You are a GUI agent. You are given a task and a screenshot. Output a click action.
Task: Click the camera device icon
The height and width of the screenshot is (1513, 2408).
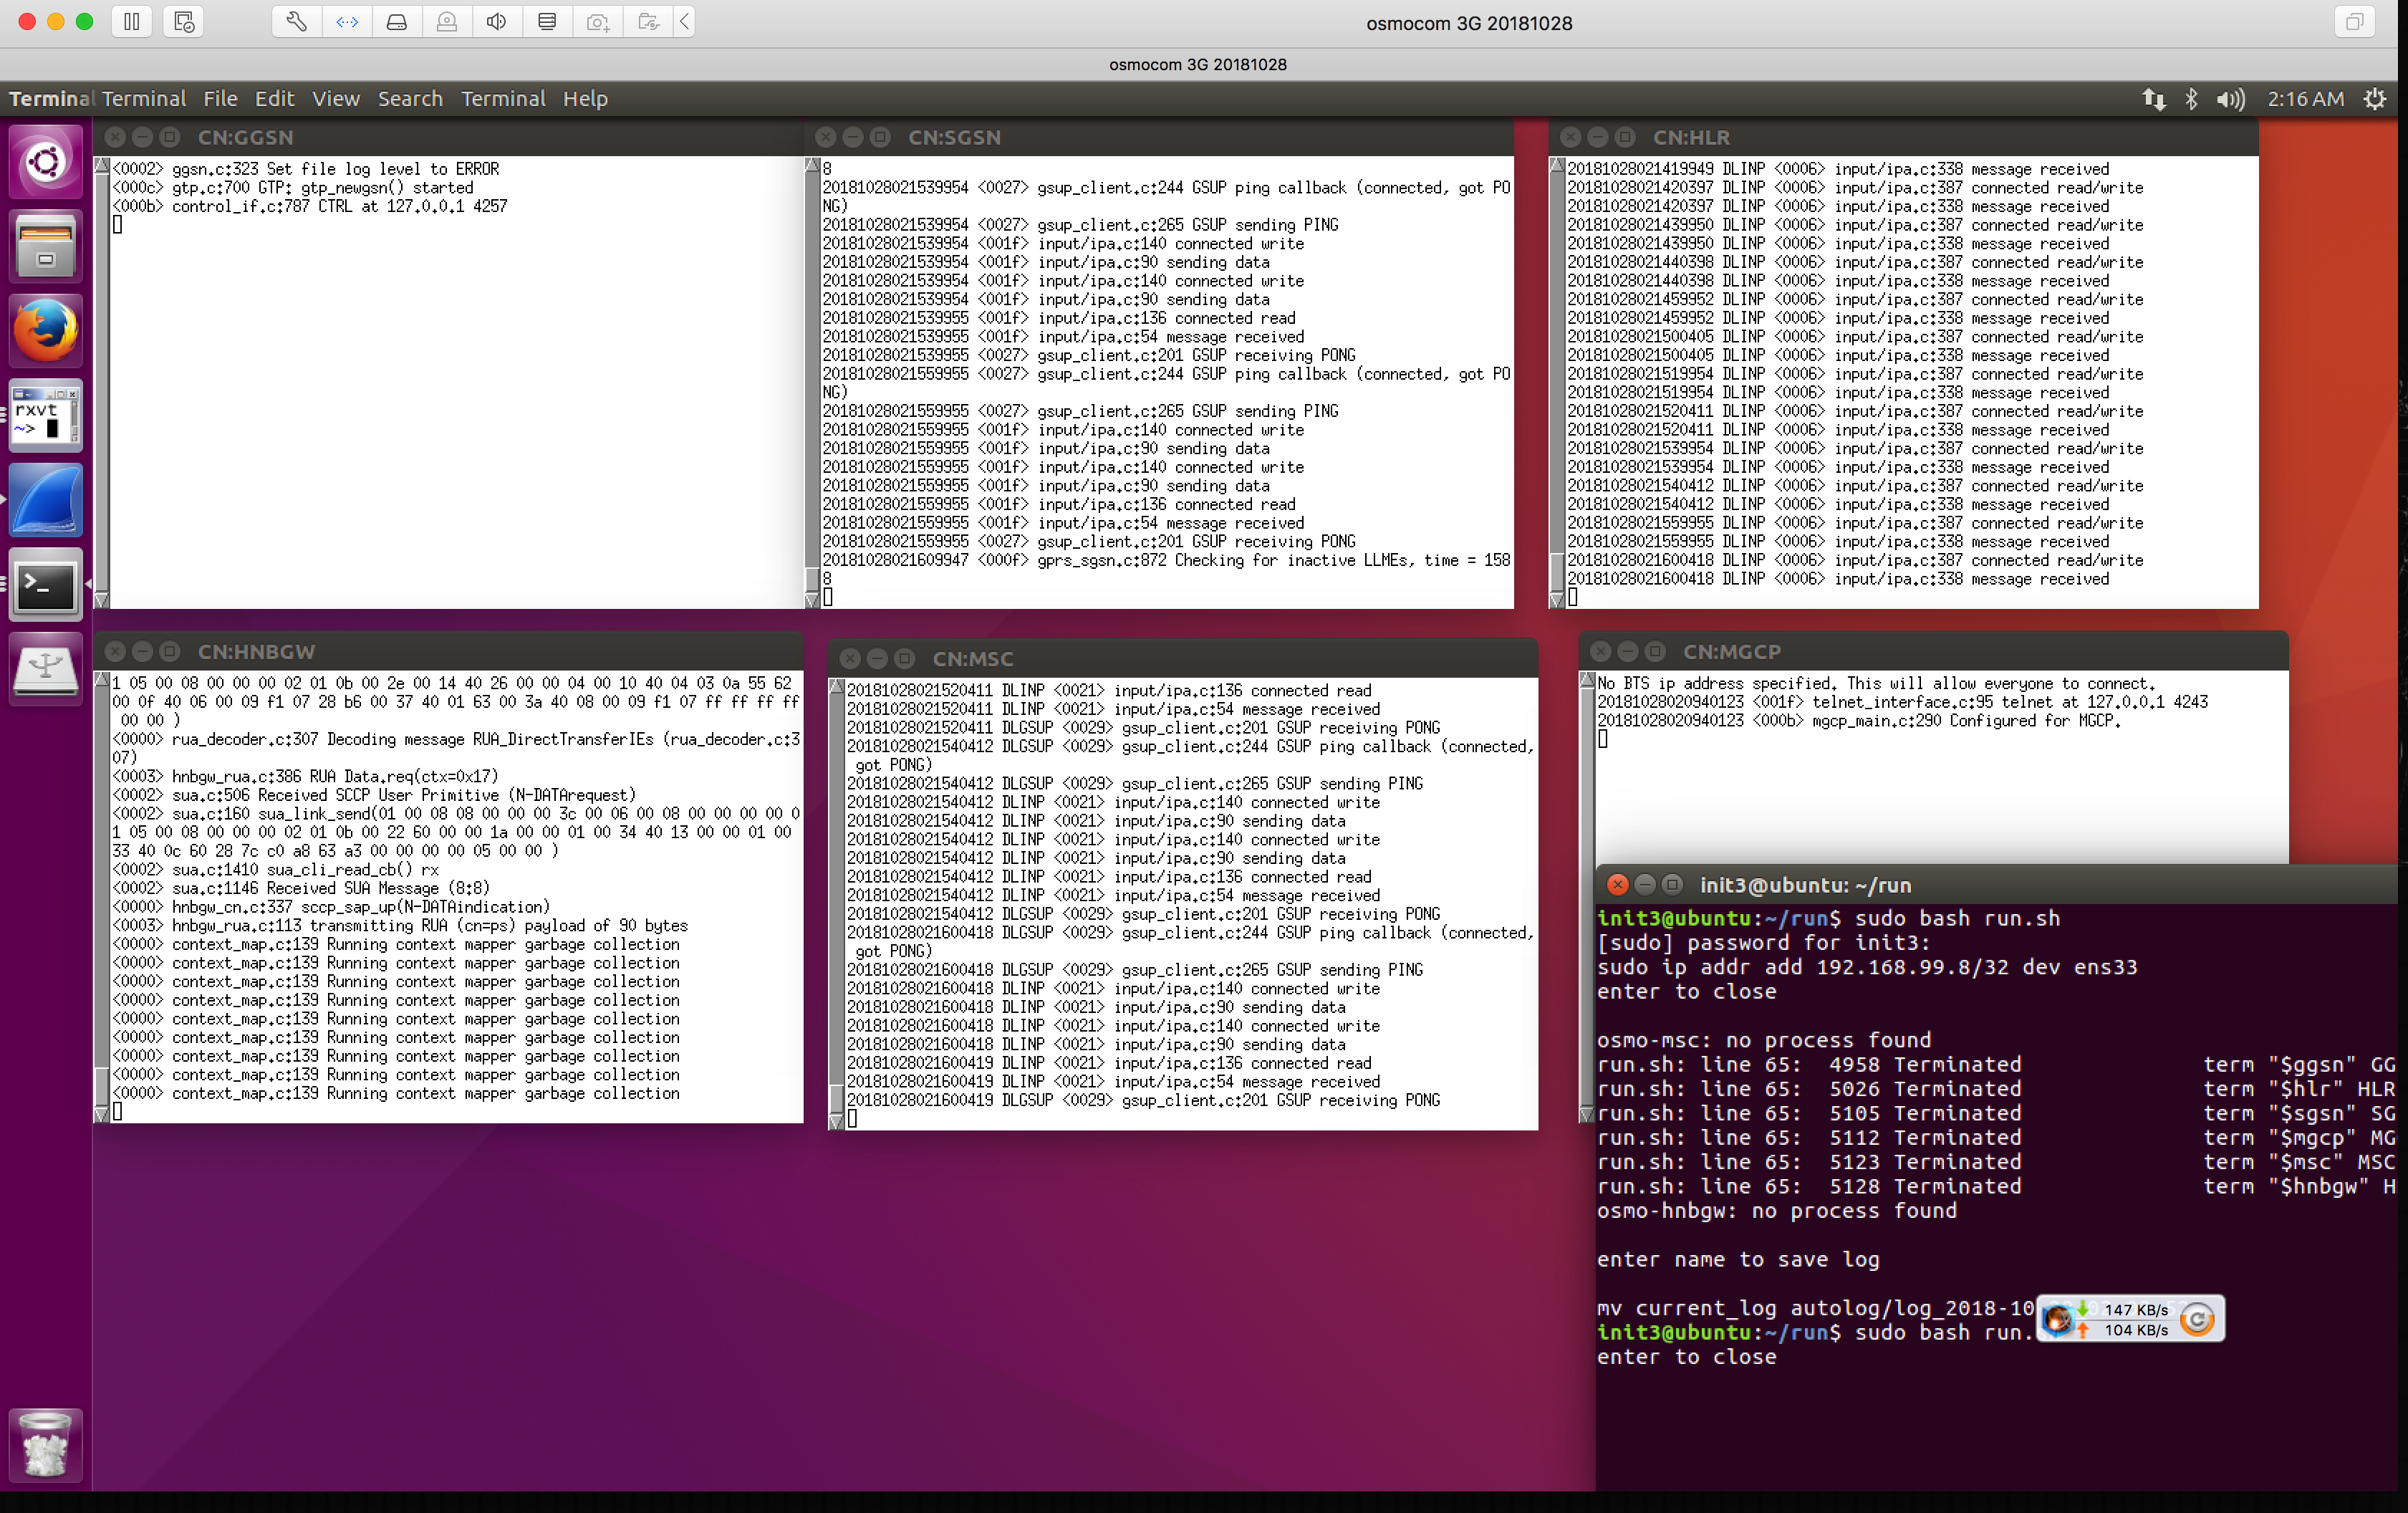pos(598,21)
